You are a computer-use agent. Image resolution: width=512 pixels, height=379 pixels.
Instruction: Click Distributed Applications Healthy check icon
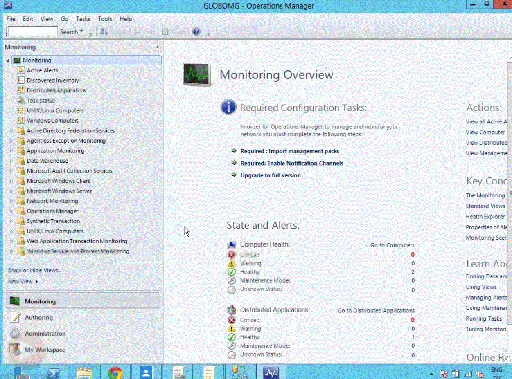(x=232, y=337)
